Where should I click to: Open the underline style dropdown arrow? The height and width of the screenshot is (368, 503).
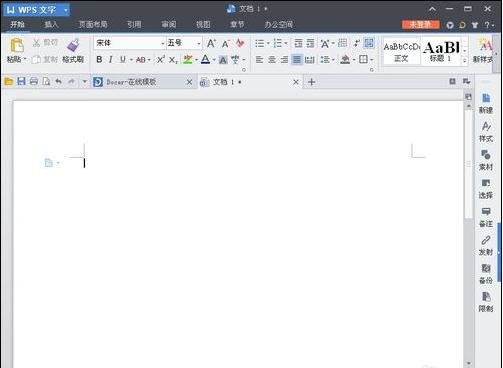(131, 60)
